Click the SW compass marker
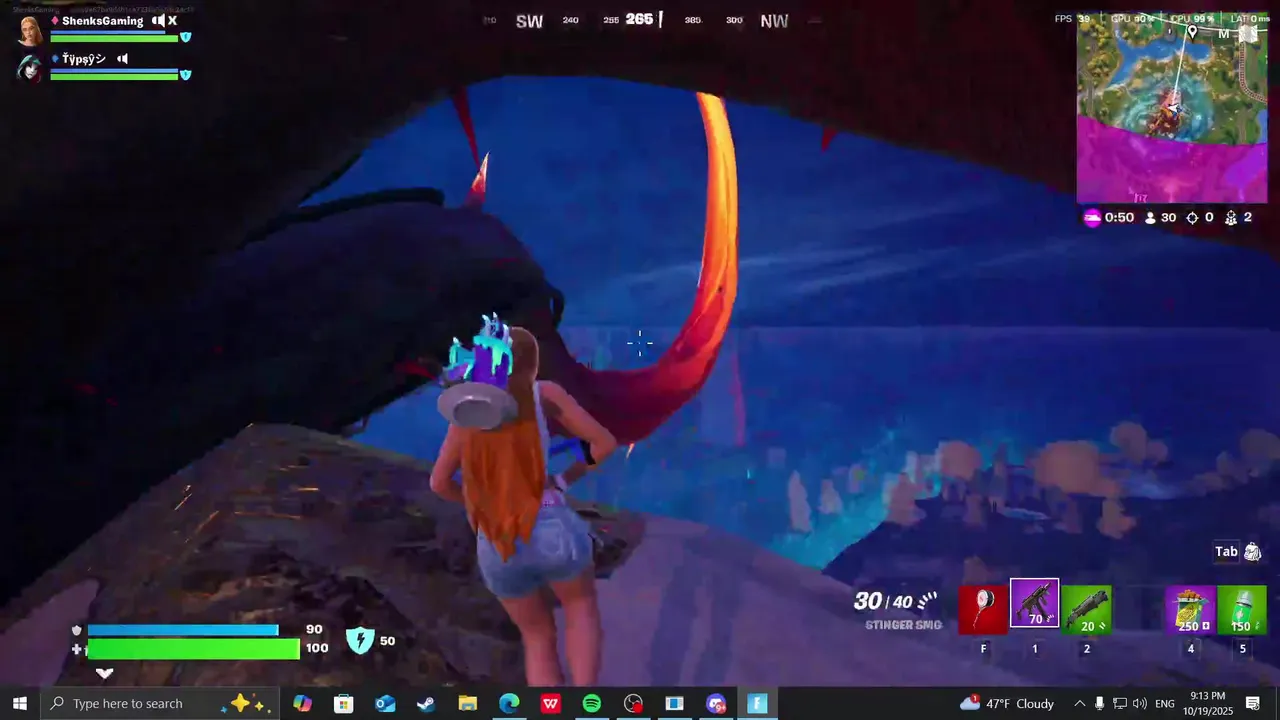1280x720 pixels. click(529, 21)
